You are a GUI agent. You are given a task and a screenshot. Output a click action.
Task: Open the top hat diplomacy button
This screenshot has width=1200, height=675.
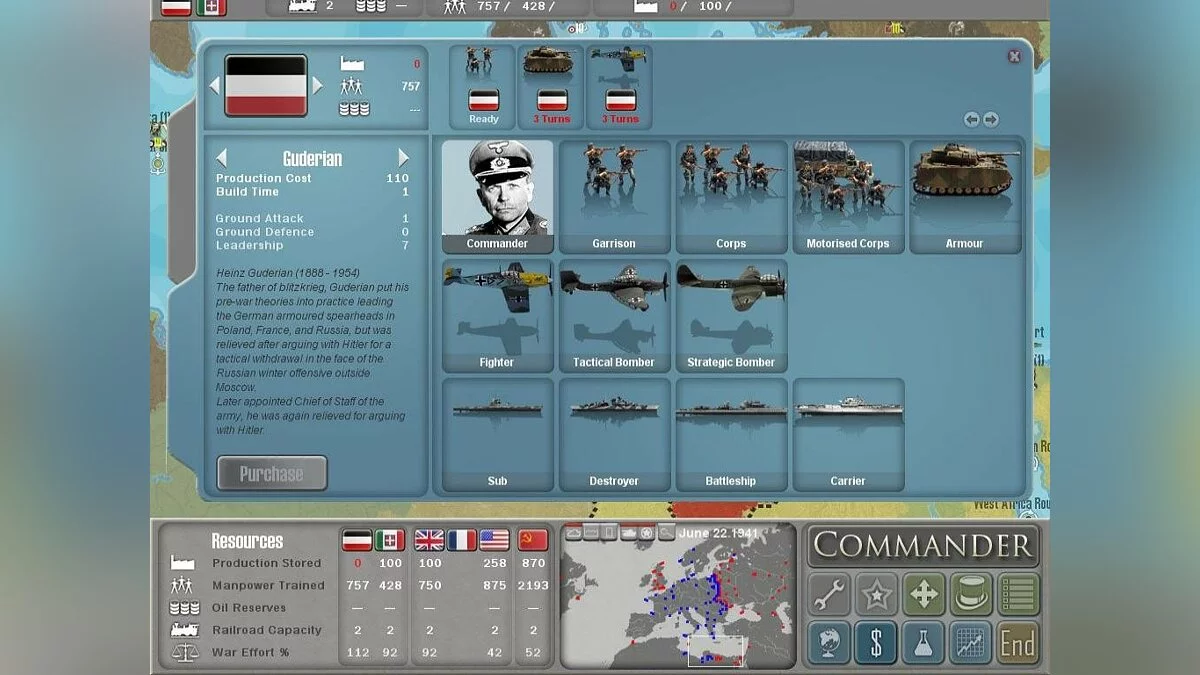tap(971, 595)
